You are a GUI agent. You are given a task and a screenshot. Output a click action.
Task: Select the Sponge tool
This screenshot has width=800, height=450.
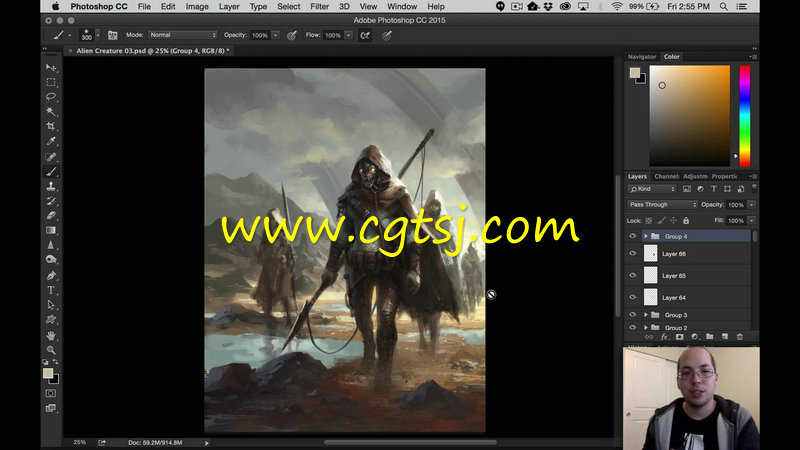51,260
